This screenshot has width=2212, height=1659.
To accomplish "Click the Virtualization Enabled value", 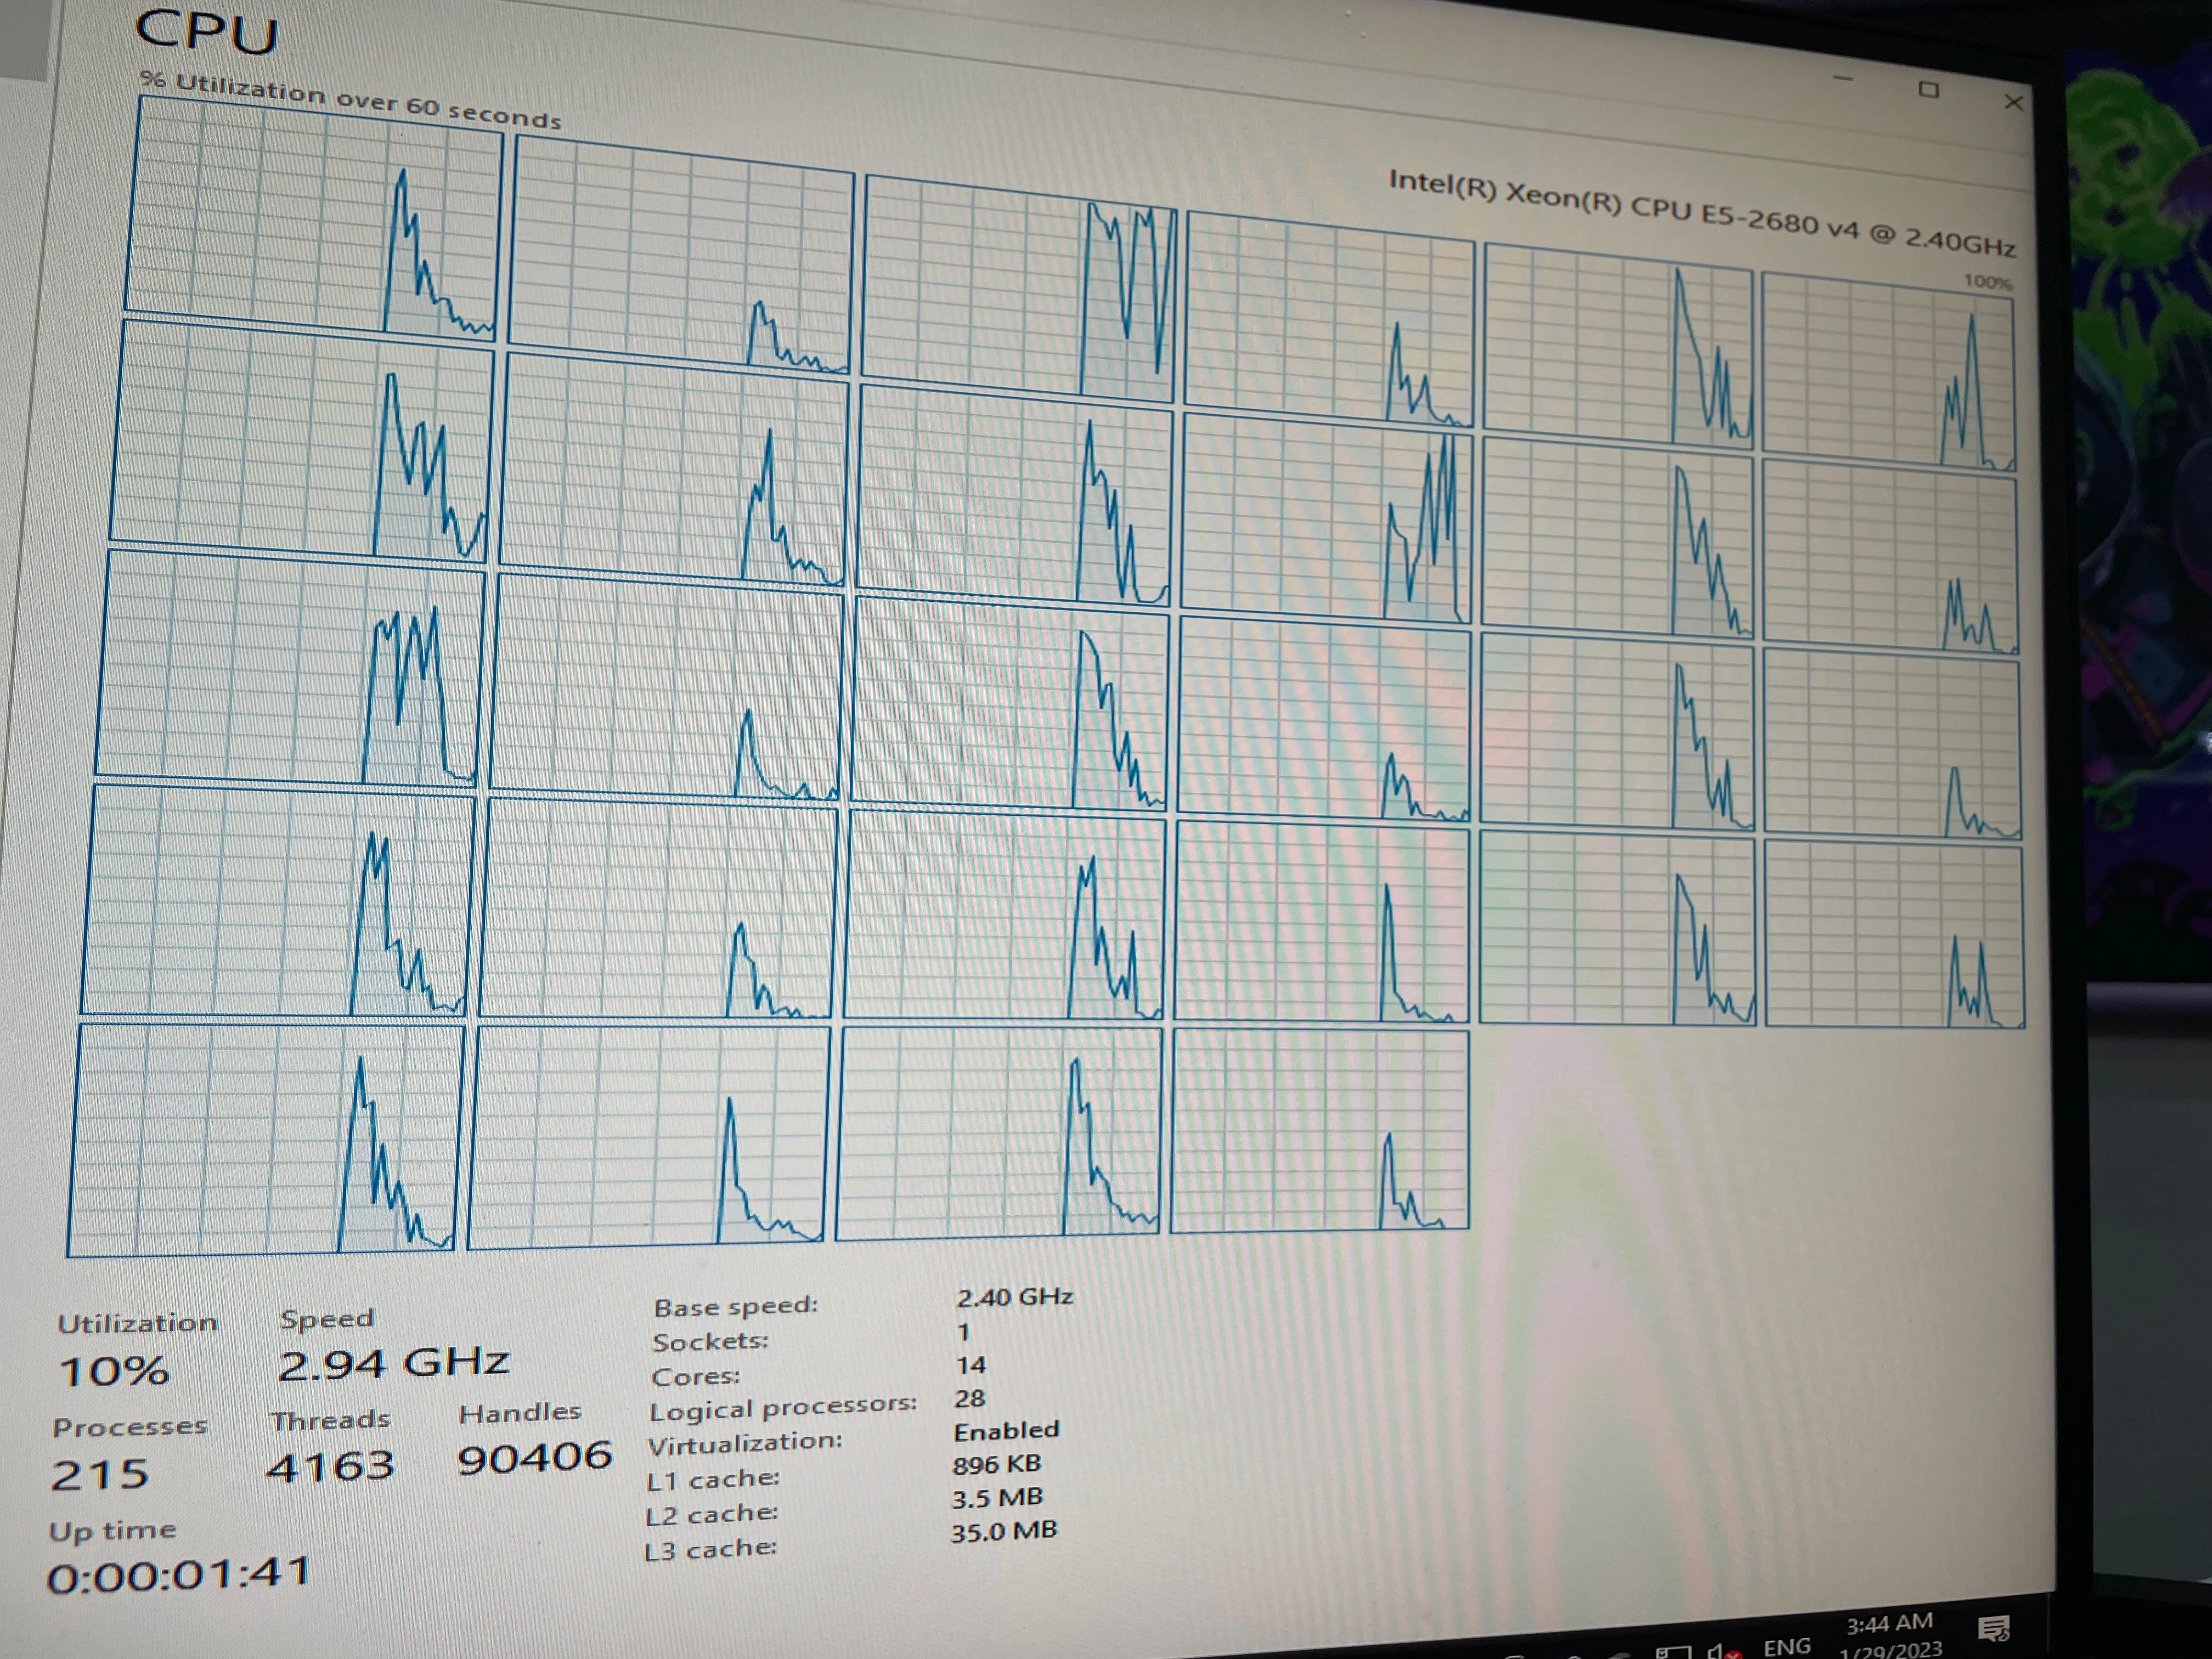I will (1006, 1431).
